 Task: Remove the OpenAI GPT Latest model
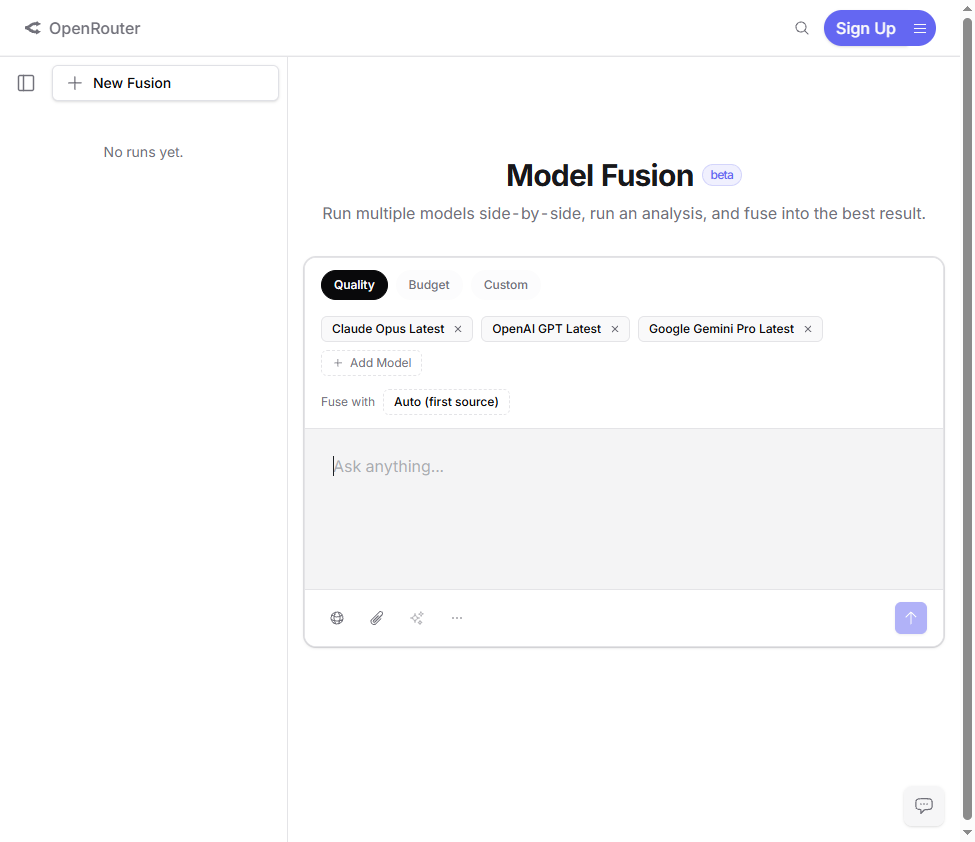[x=614, y=329]
